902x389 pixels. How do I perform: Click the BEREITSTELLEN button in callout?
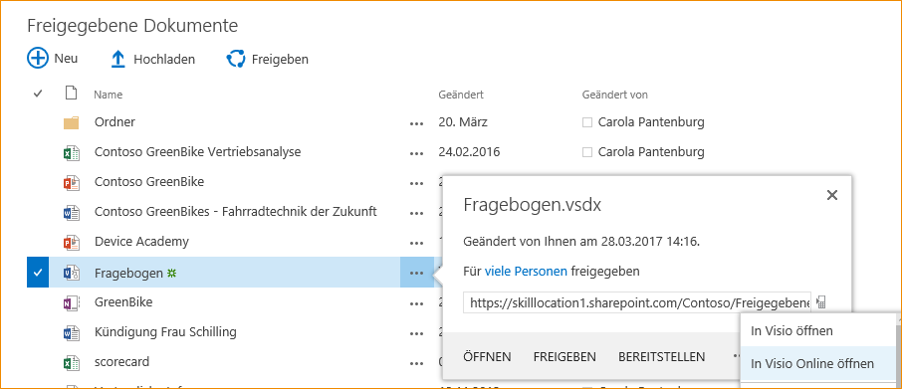[662, 357]
